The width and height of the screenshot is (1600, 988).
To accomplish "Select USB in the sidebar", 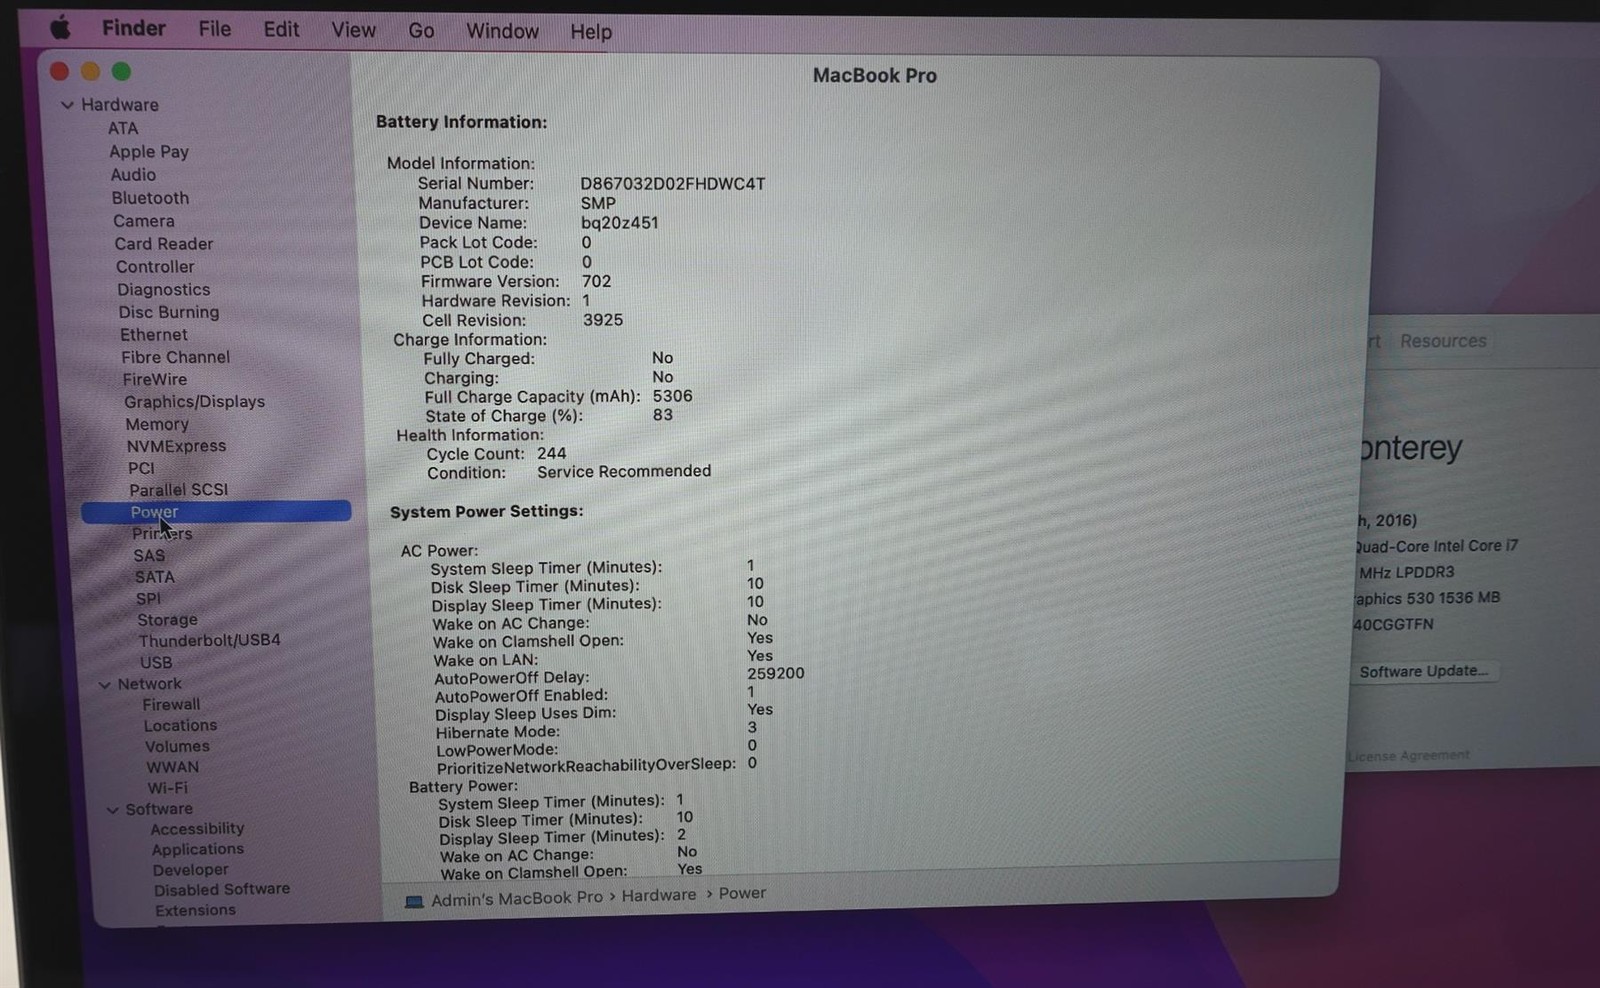I will click(156, 663).
